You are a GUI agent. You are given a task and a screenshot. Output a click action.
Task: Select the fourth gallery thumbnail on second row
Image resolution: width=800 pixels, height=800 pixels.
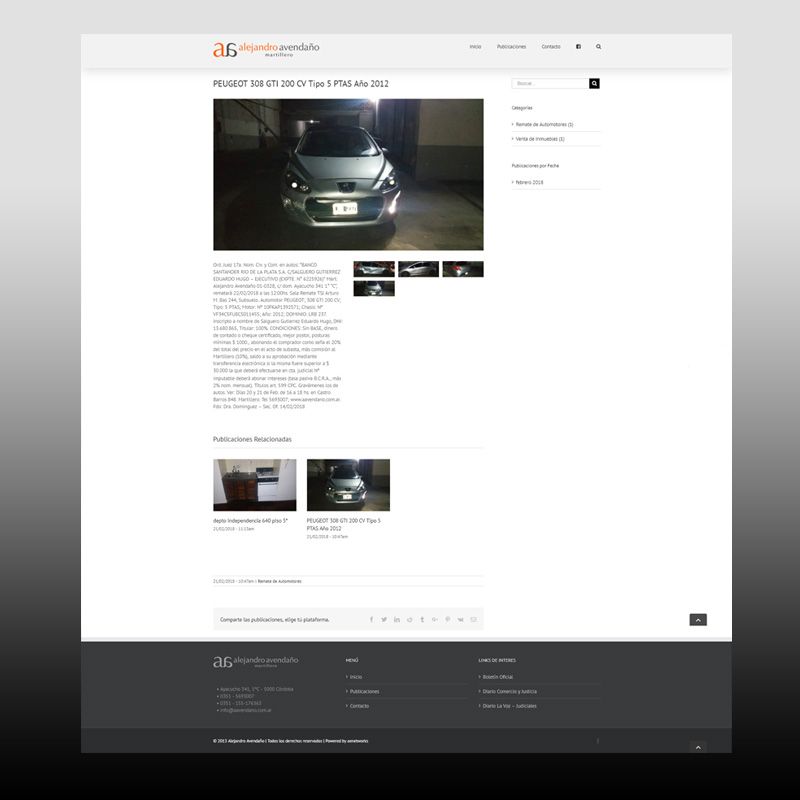[x=374, y=288]
